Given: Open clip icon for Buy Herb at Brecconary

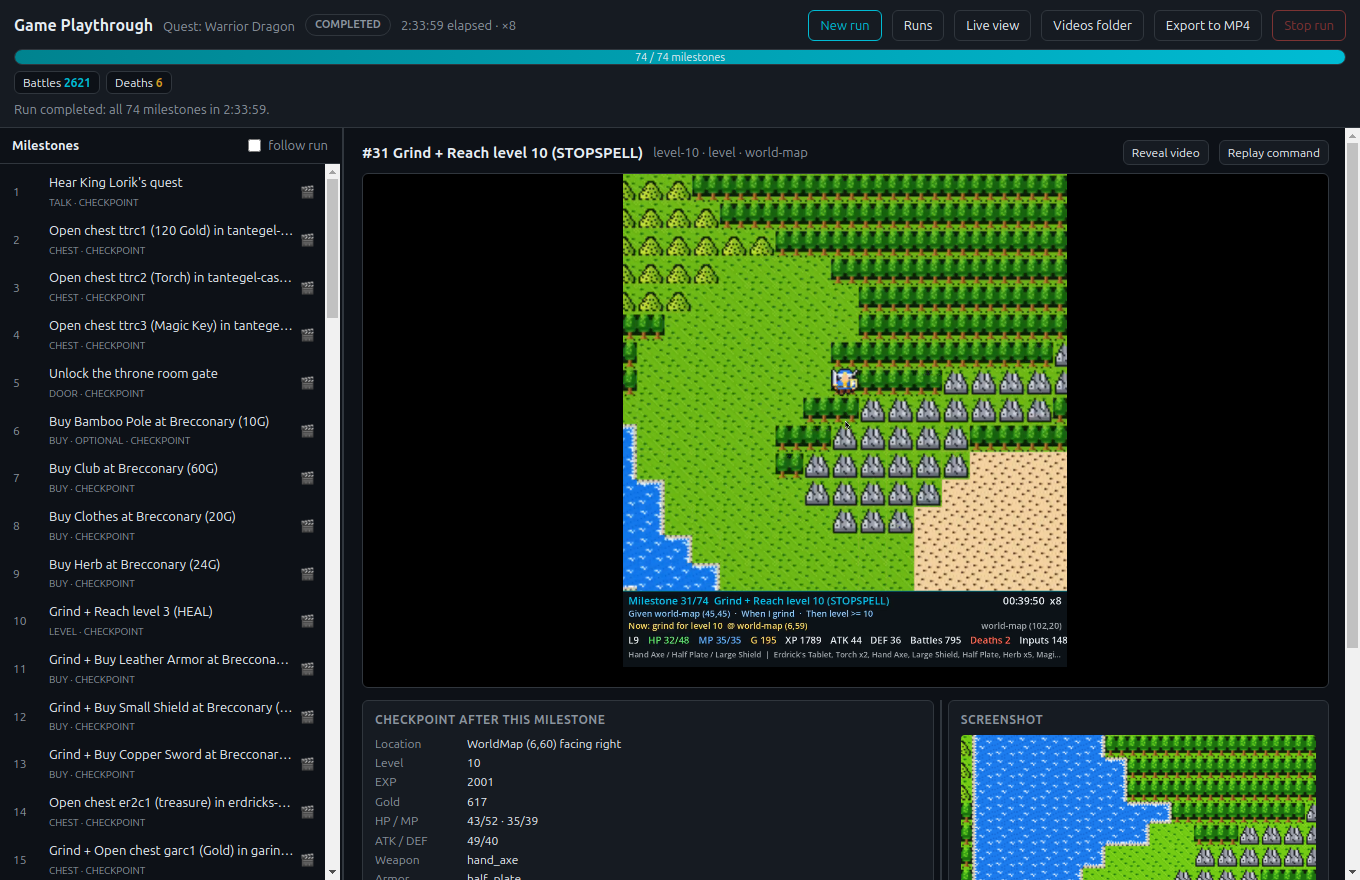Looking at the screenshot, I should tap(307, 574).
